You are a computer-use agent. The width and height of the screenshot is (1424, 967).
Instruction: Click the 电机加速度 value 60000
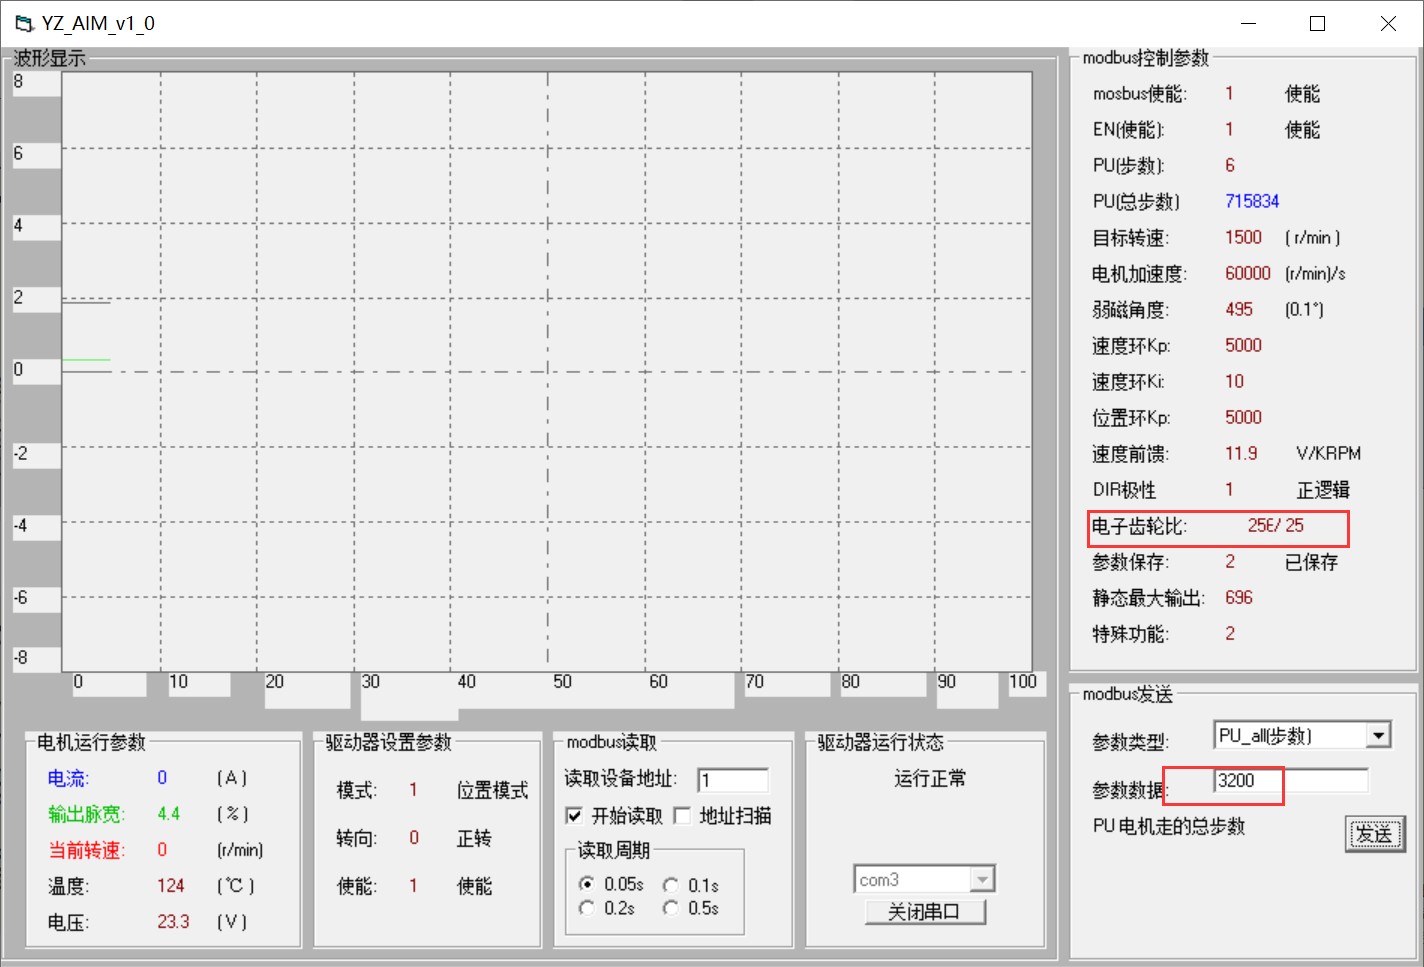tap(1248, 273)
